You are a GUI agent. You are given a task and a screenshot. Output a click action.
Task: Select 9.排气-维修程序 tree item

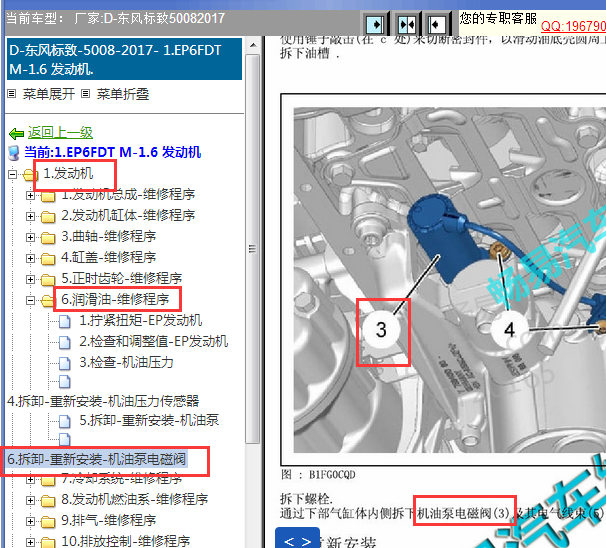tap(109, 520)
